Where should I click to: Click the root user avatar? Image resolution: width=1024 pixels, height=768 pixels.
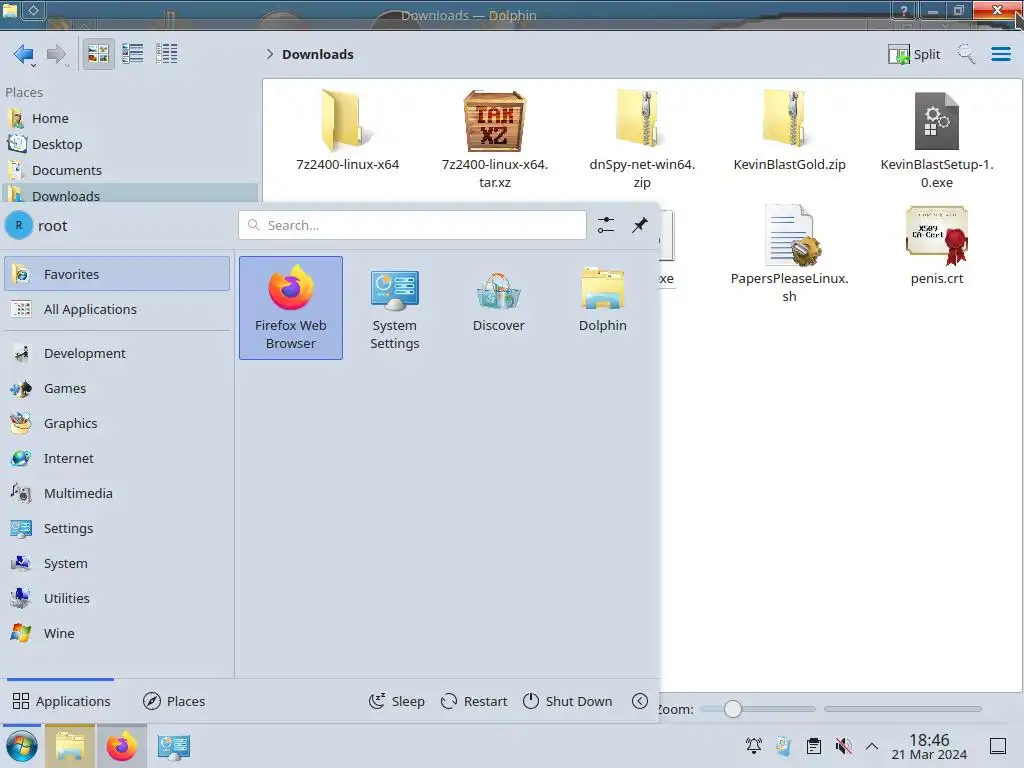19,225
